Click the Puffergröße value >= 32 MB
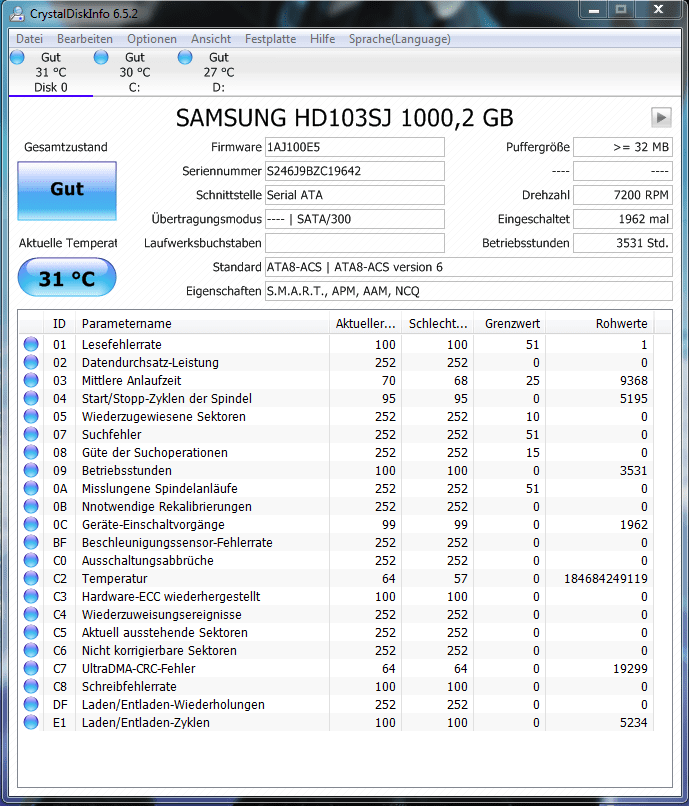689x806 pixels. click(623, 147)
